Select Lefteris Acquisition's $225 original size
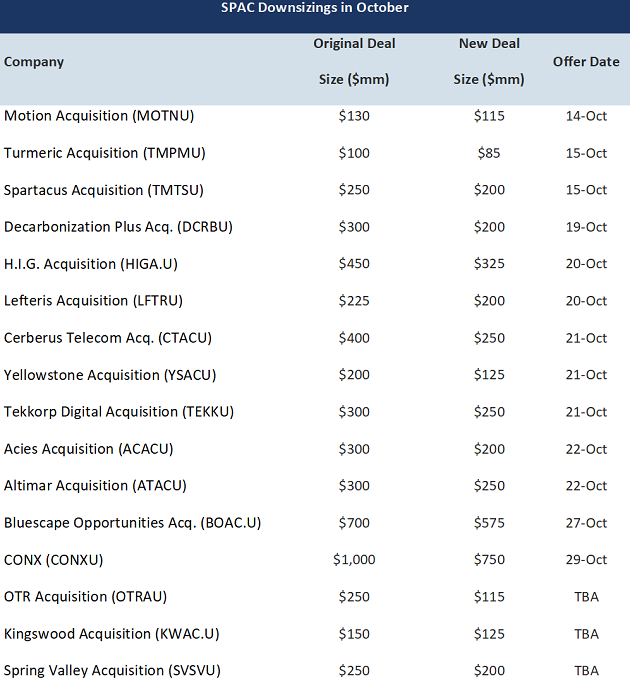630x686 pixels. point(354,301)
